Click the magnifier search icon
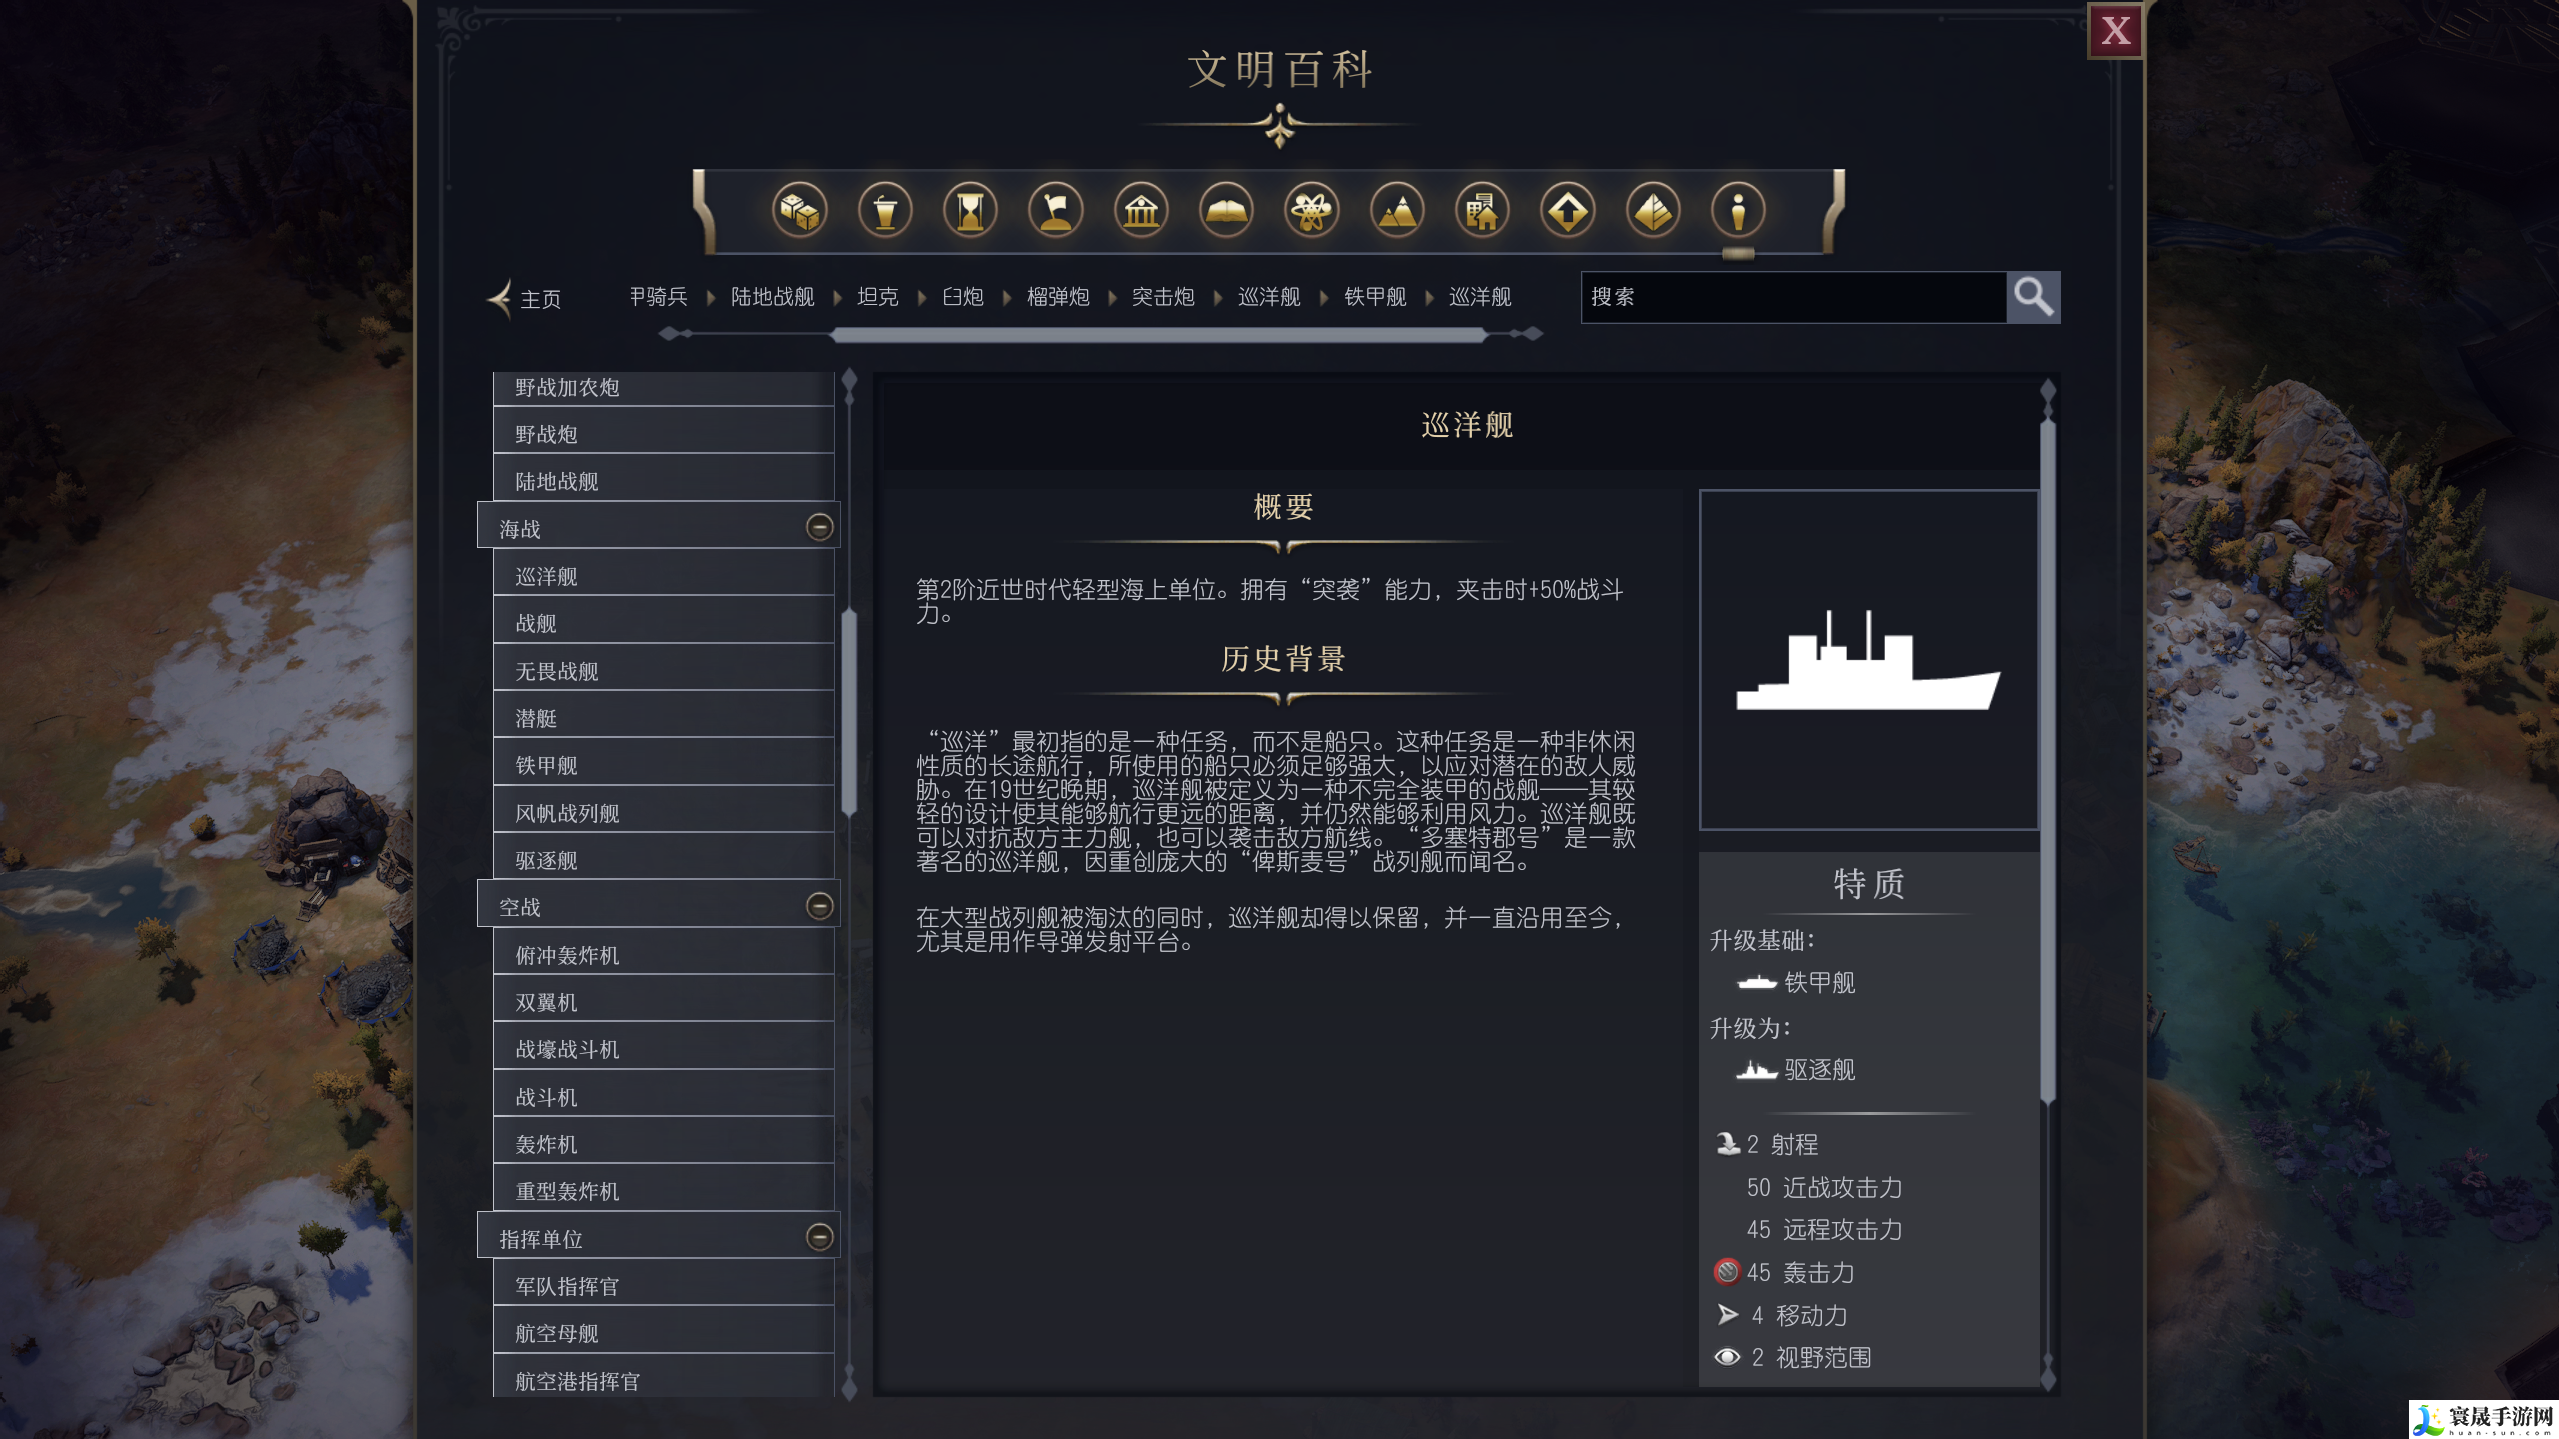The image size is (2559, 1439). click(x=2033, y=297)
